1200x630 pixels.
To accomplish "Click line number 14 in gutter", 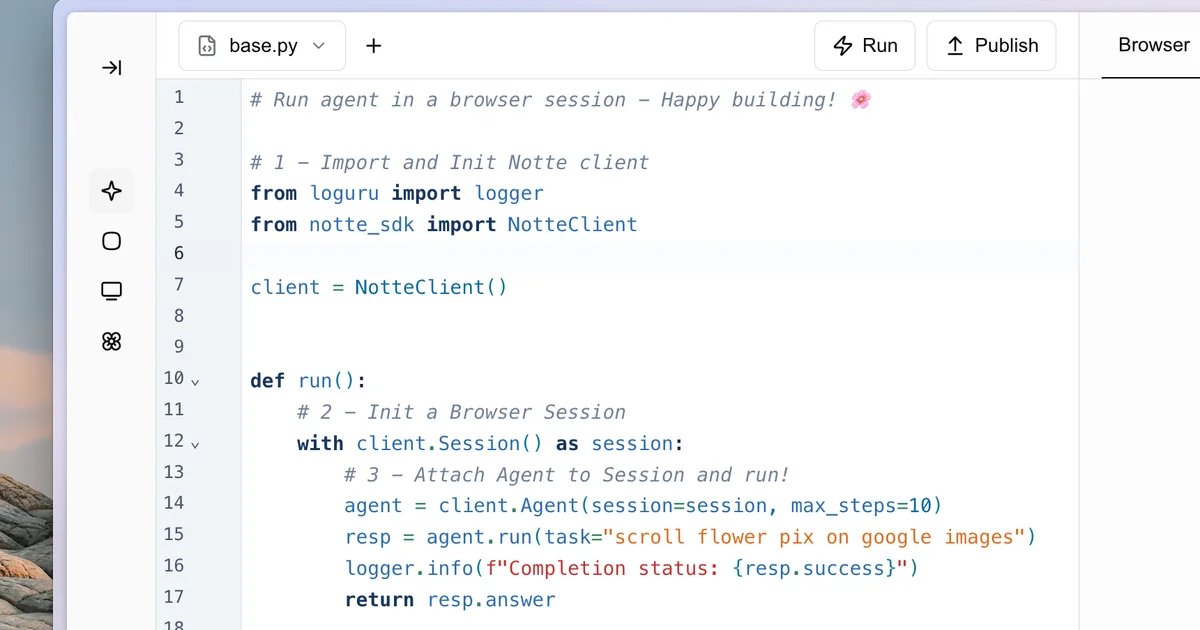I will coord(174,502).
